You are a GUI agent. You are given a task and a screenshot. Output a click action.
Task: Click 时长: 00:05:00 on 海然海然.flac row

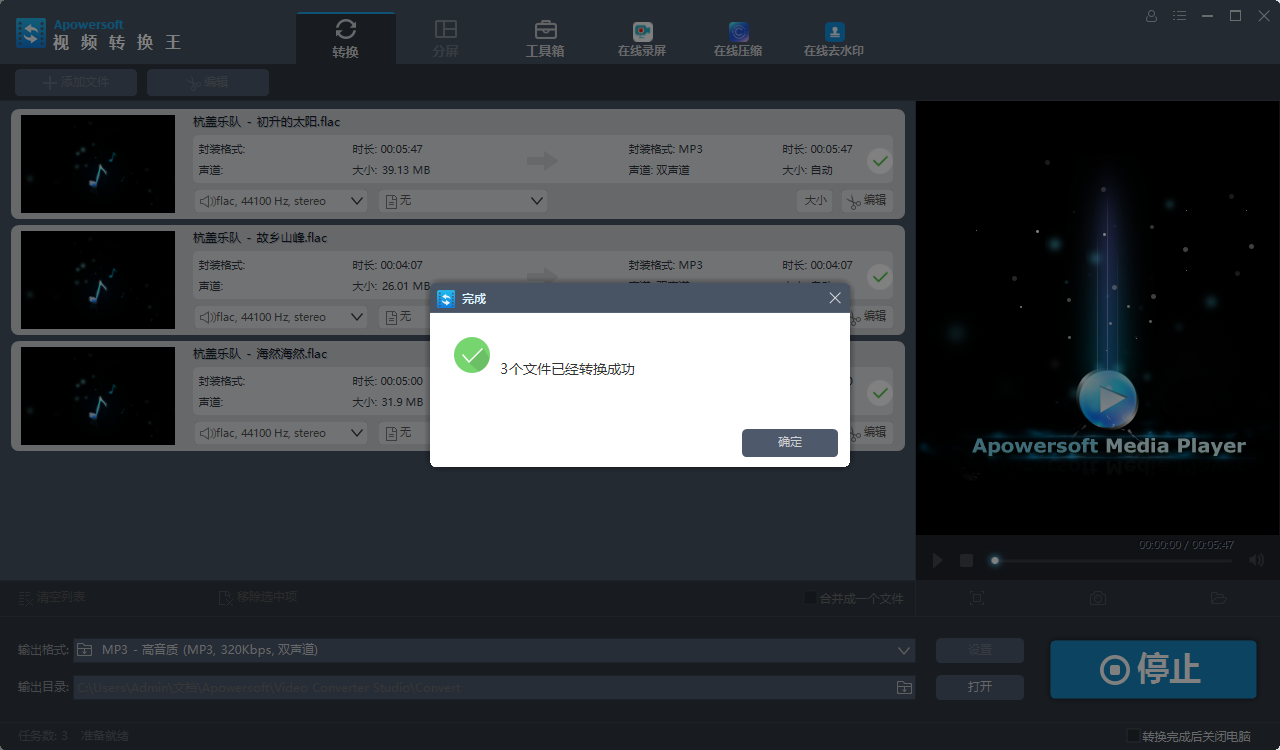click(x=387, y=381)
